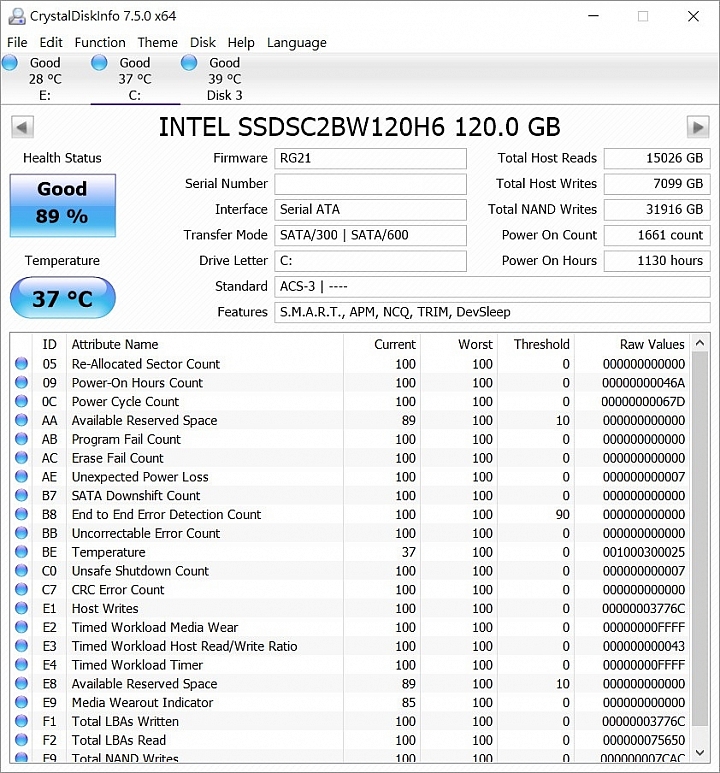Image resolution: width=720 pixels, height=773 pixels.
Task: Open the Theme menu
Action: click(157, 42)
